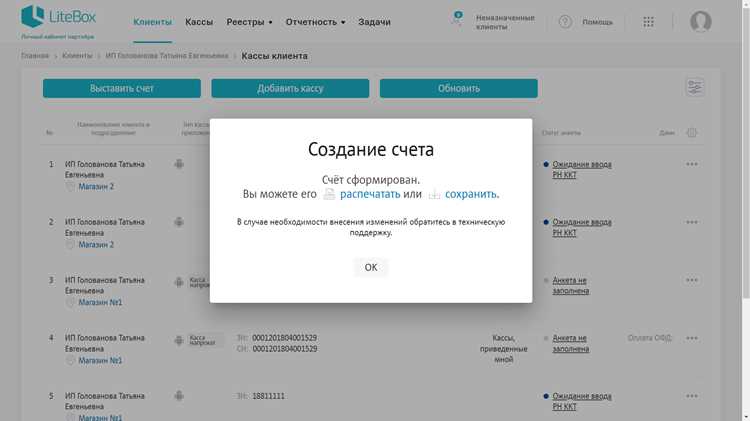
Task: Click the Выставить счет button
Action: click(x=121, y=89)
